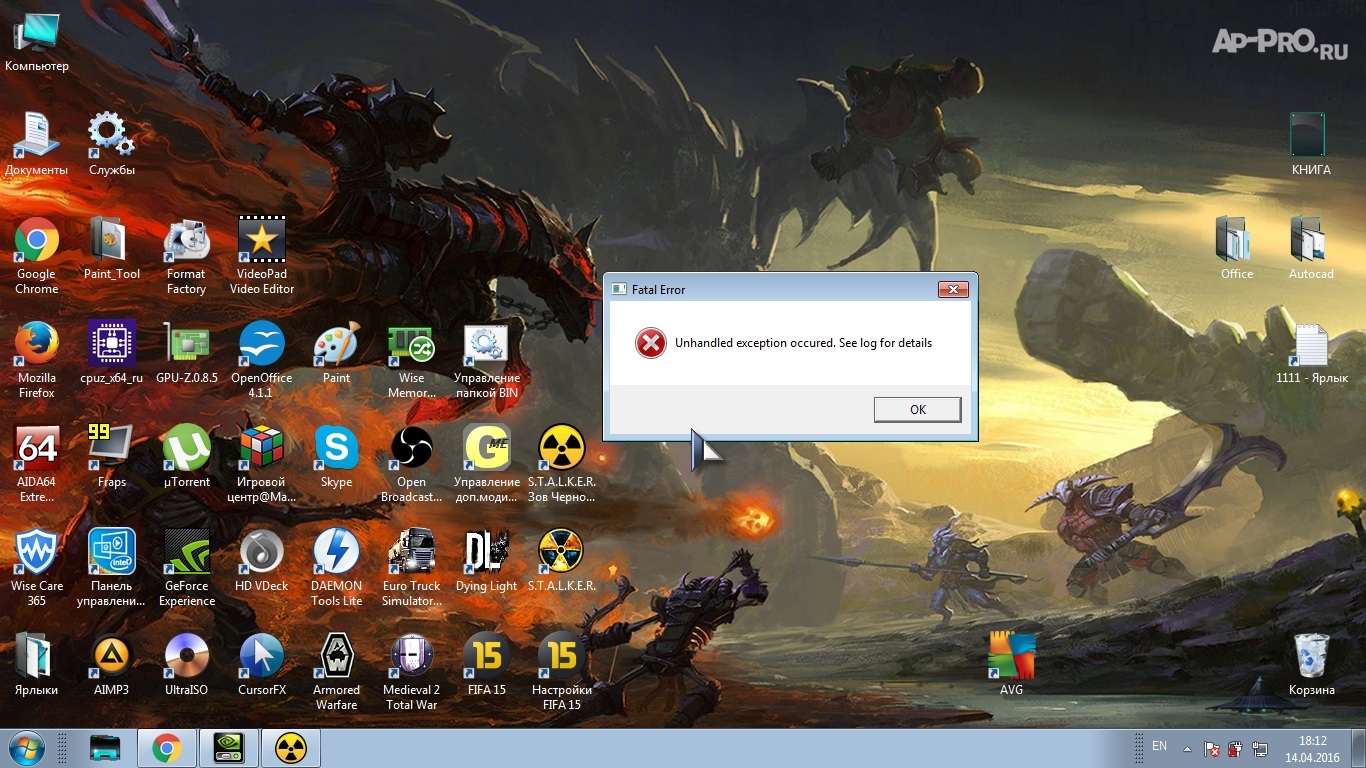Select the UltraISO disc icon
Screen dimensions: 1366x768
pyautogui.click(x=187, y=666)
